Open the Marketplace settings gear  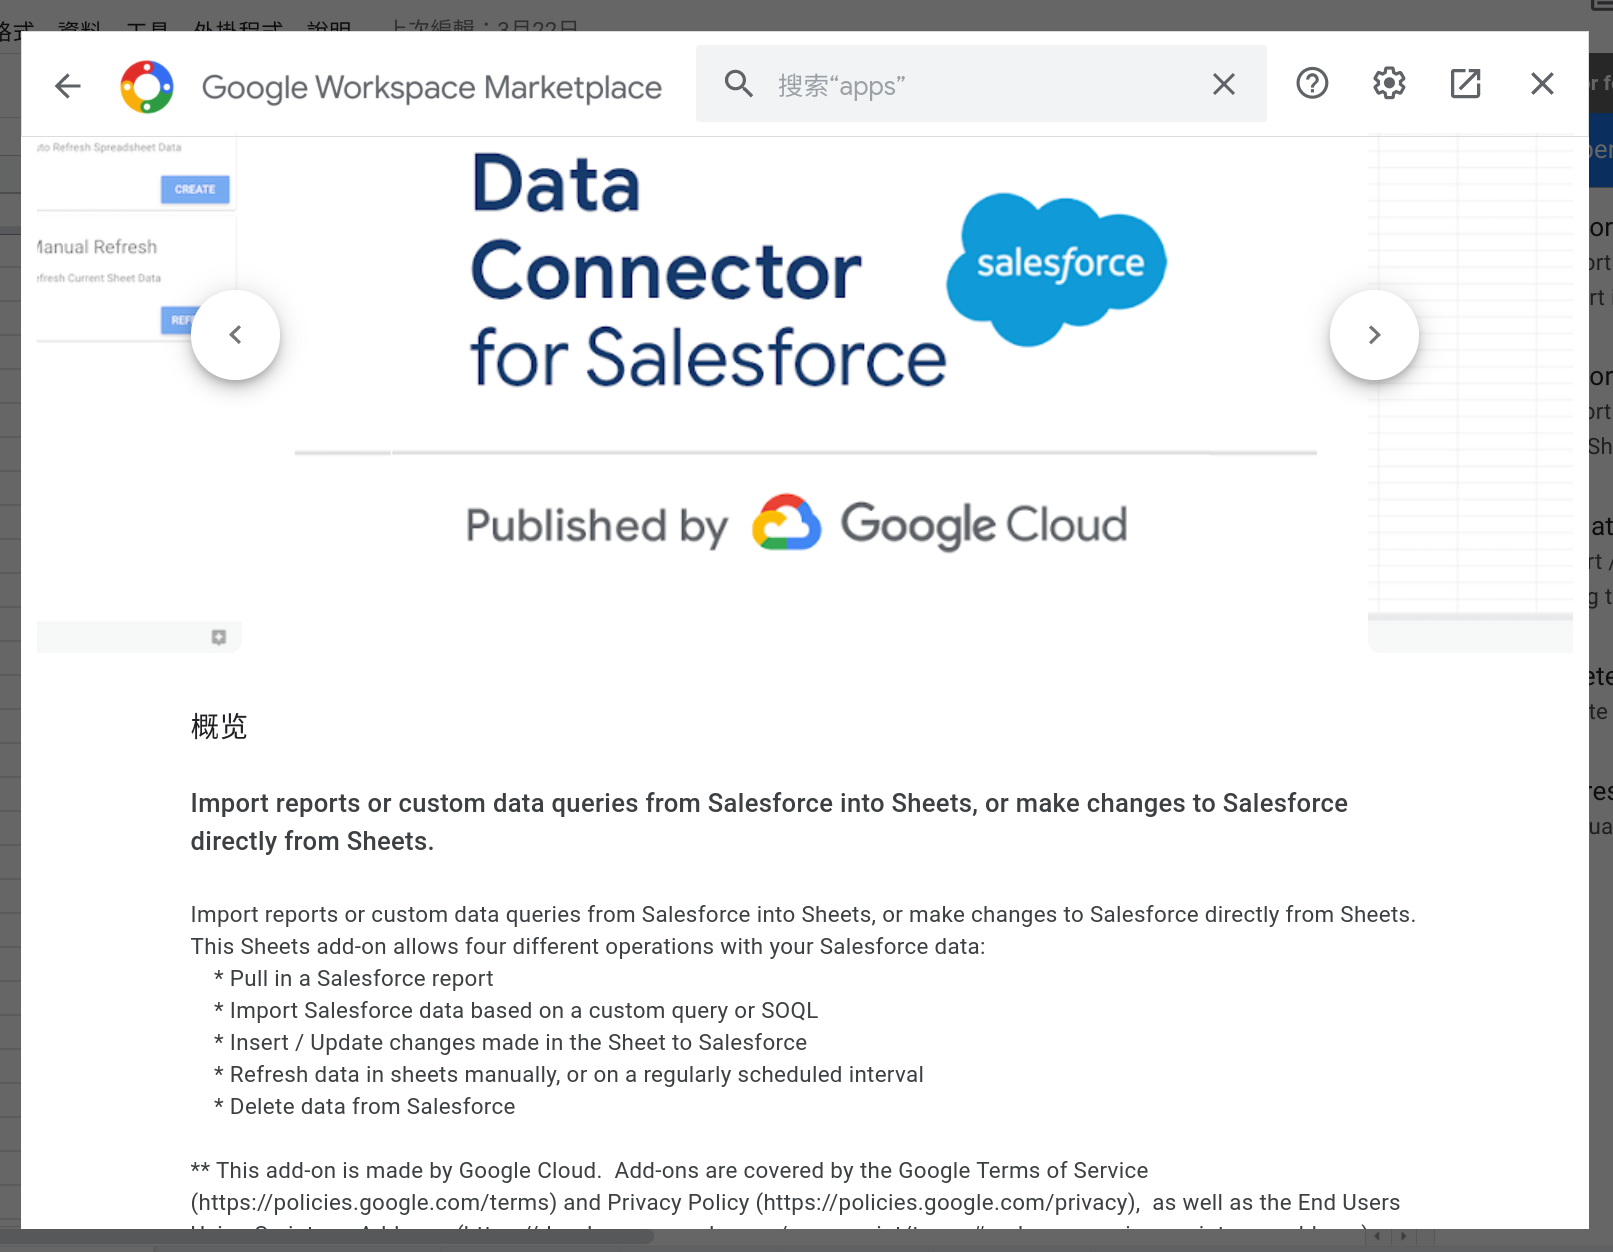pos(1388,83)
